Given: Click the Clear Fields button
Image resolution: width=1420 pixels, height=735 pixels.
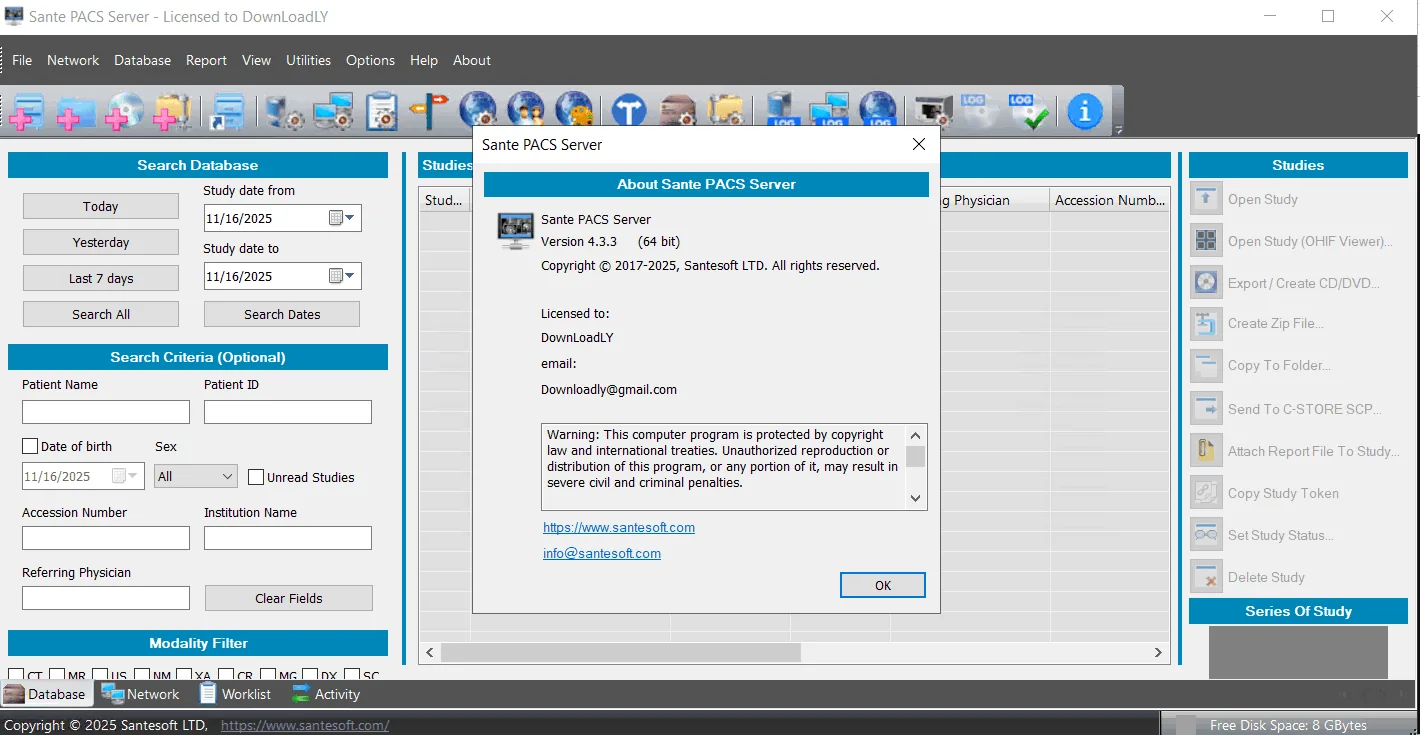Looking at the screenshot, I should pyautogui.click(x=289, y=598).
